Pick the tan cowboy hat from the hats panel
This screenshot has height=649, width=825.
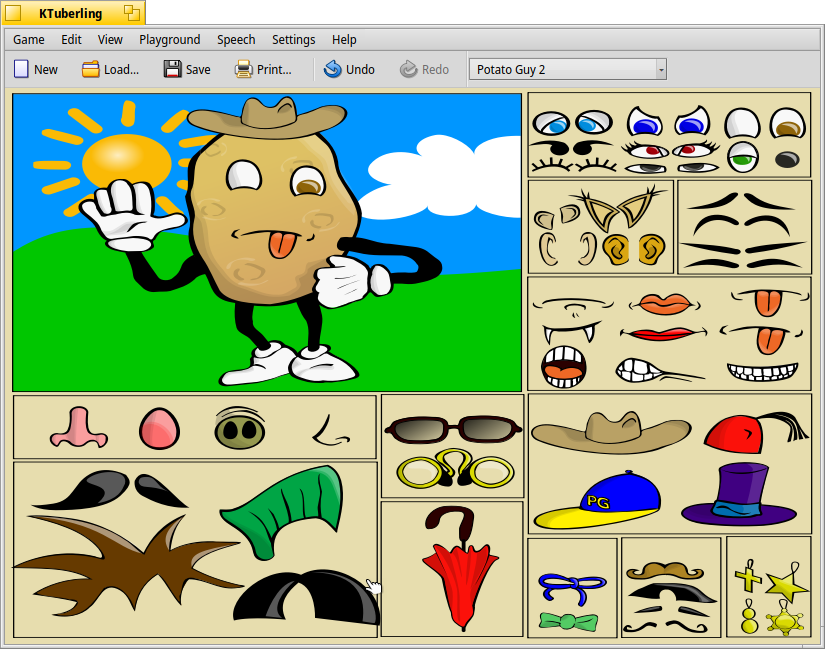[x=611, y=433]
